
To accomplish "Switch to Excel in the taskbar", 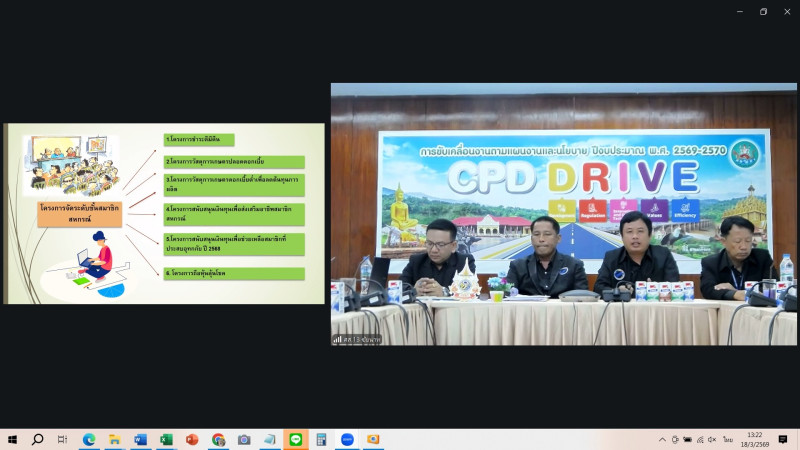I will [x=166, y=439].
